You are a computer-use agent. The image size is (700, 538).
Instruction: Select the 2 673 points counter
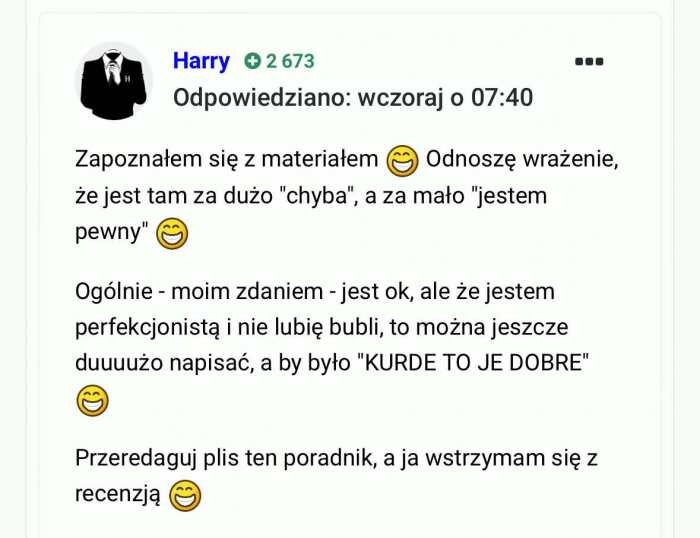(290, 61)
